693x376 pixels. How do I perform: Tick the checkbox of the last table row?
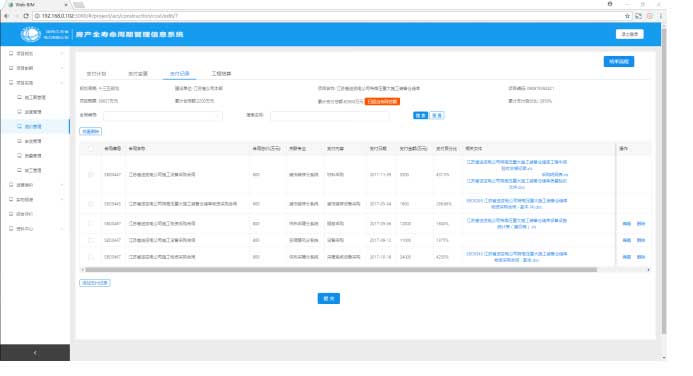(x=91, y=257)
